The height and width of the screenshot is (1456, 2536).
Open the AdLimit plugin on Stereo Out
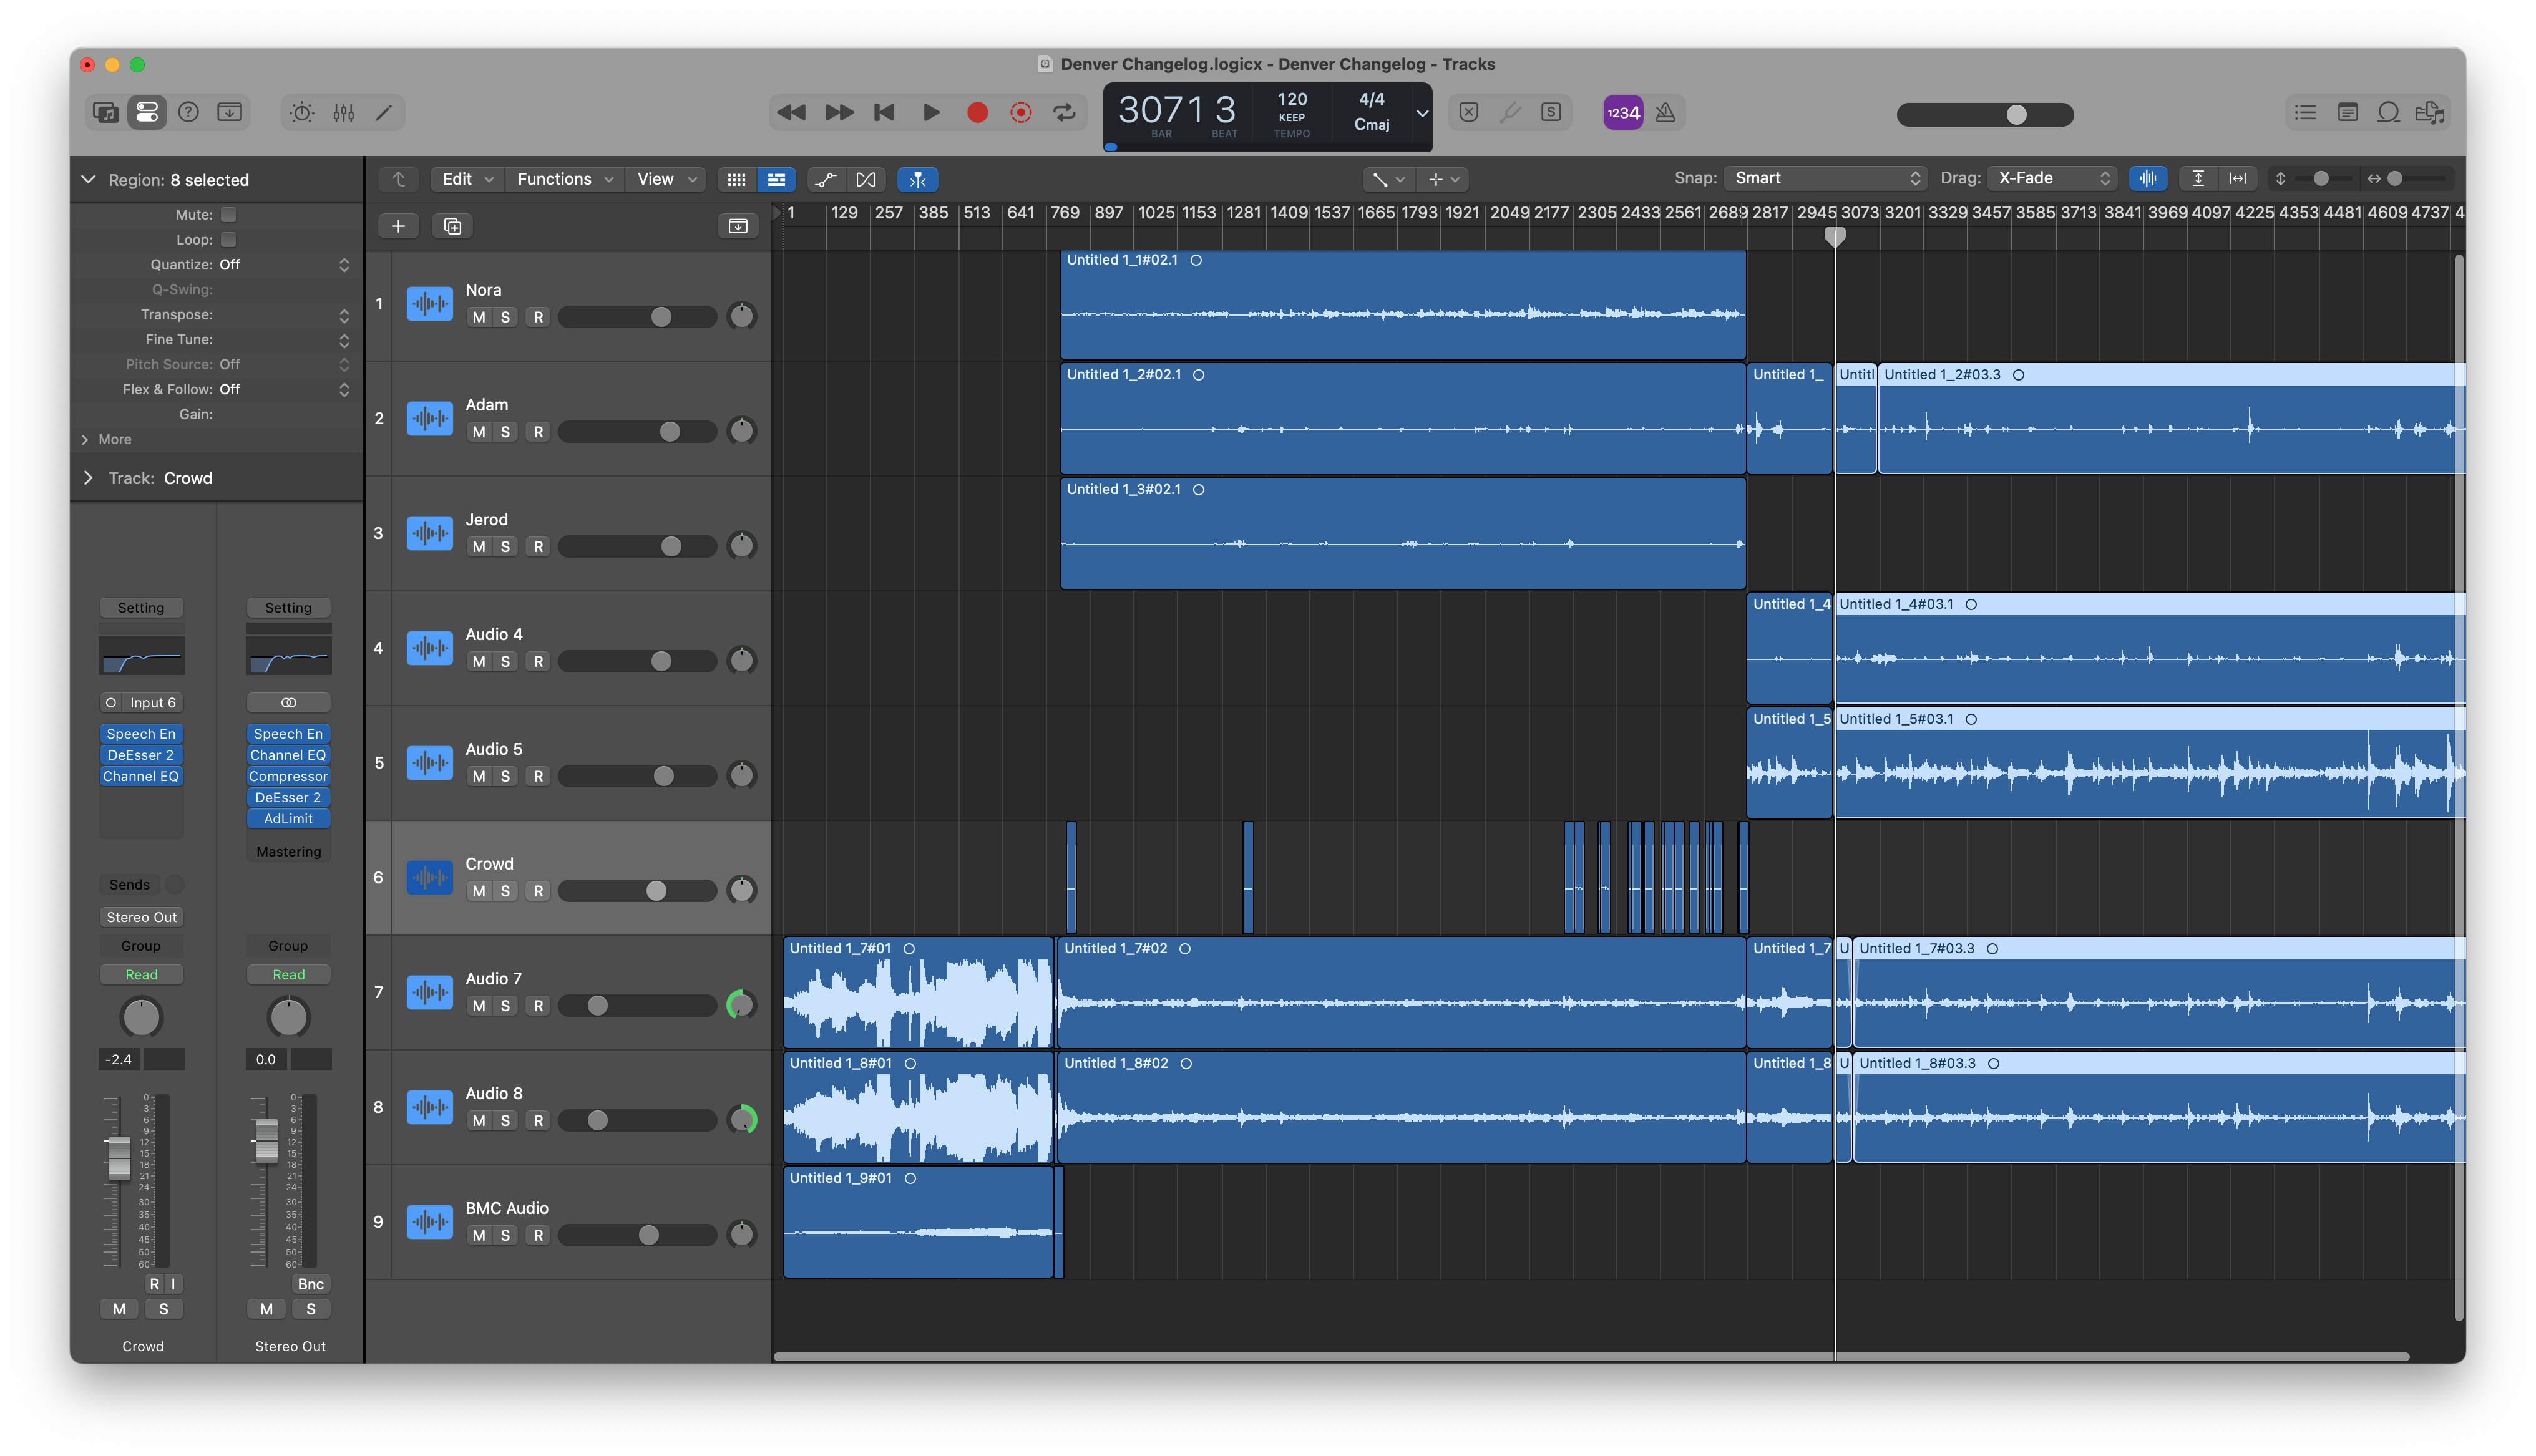288,818
